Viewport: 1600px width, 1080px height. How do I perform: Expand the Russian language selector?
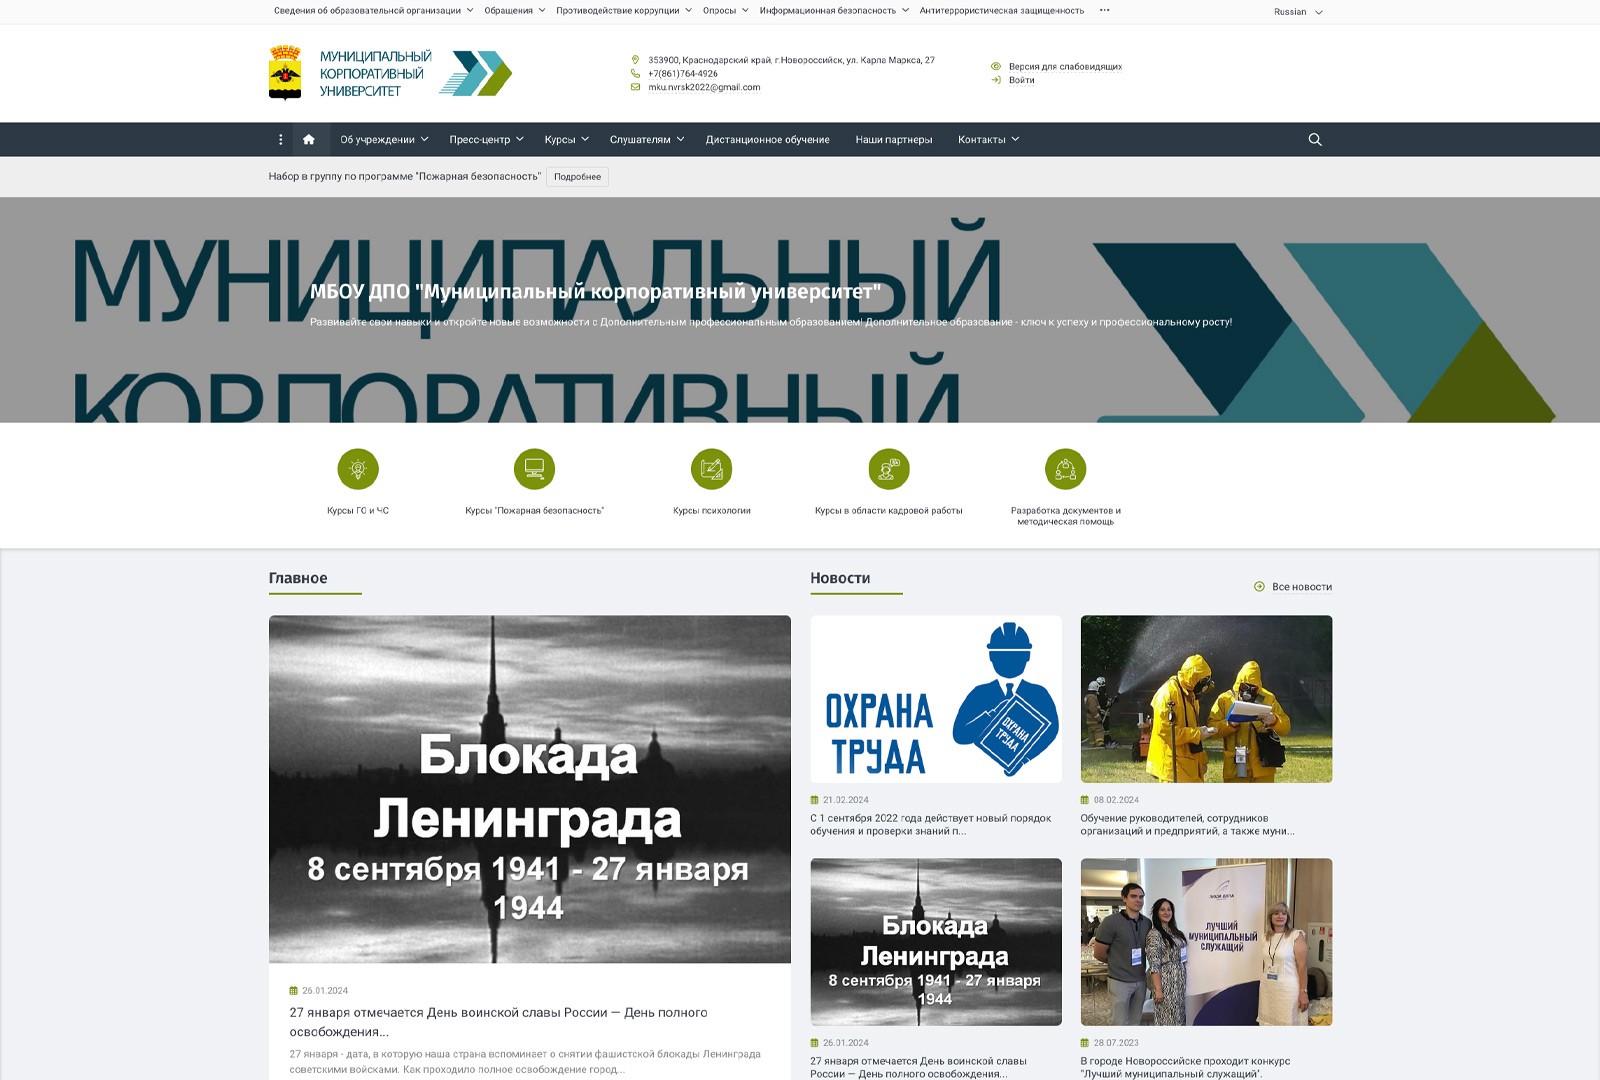[1297, 12]
